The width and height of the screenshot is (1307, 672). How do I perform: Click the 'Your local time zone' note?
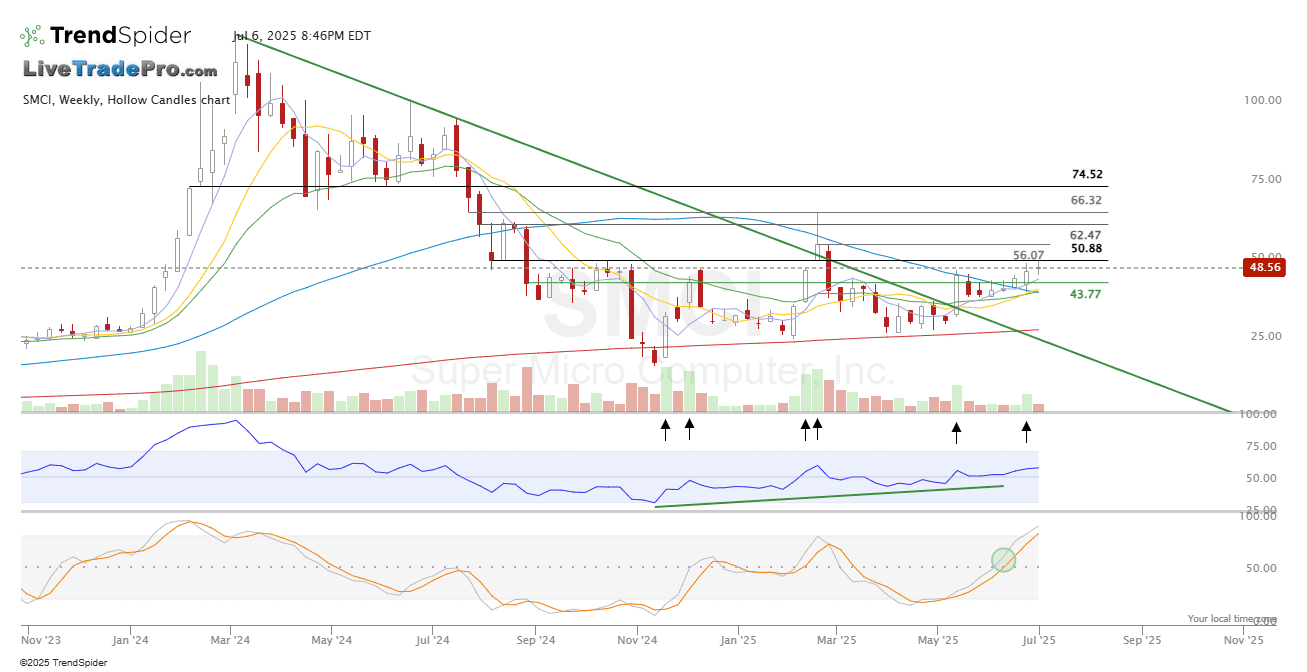1233,619
